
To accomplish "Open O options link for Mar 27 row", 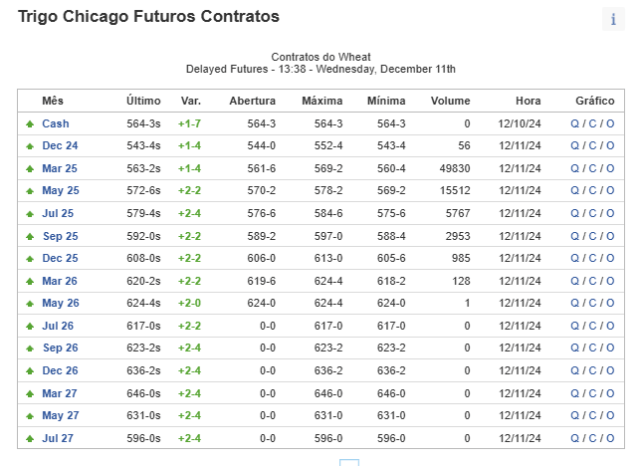I will 610,393.
